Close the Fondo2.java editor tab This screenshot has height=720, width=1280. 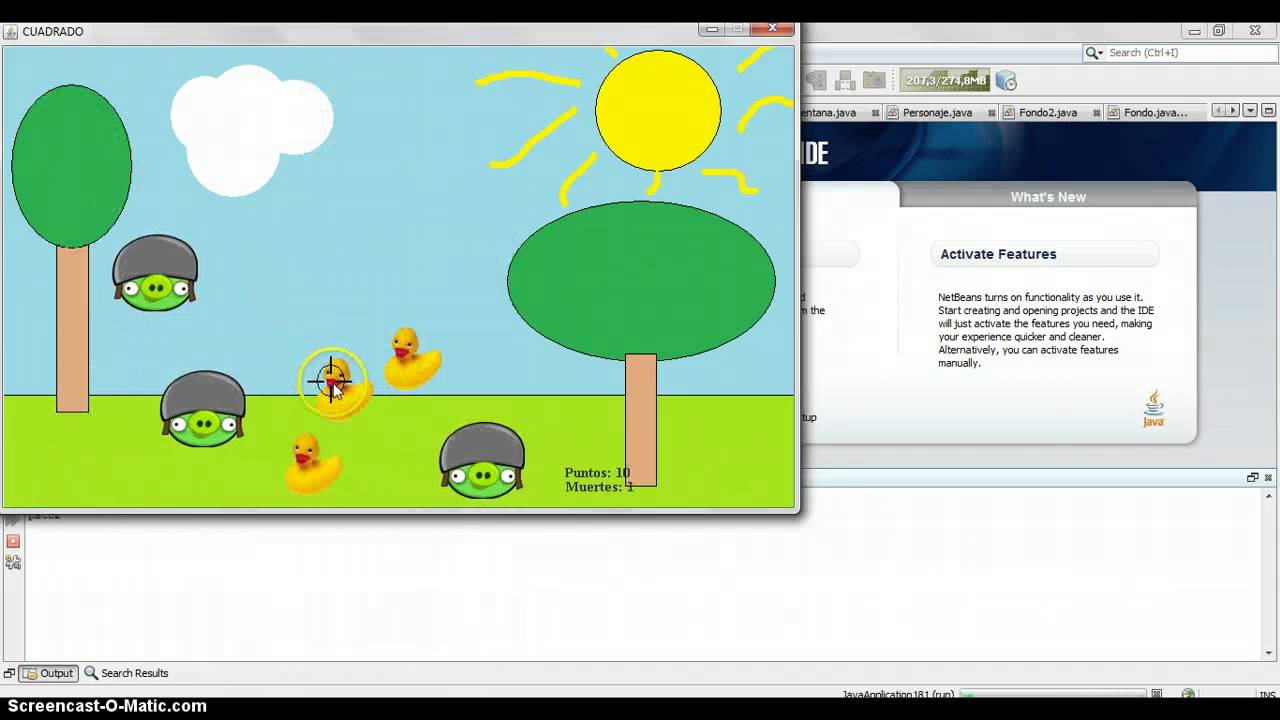[1097, 113]
